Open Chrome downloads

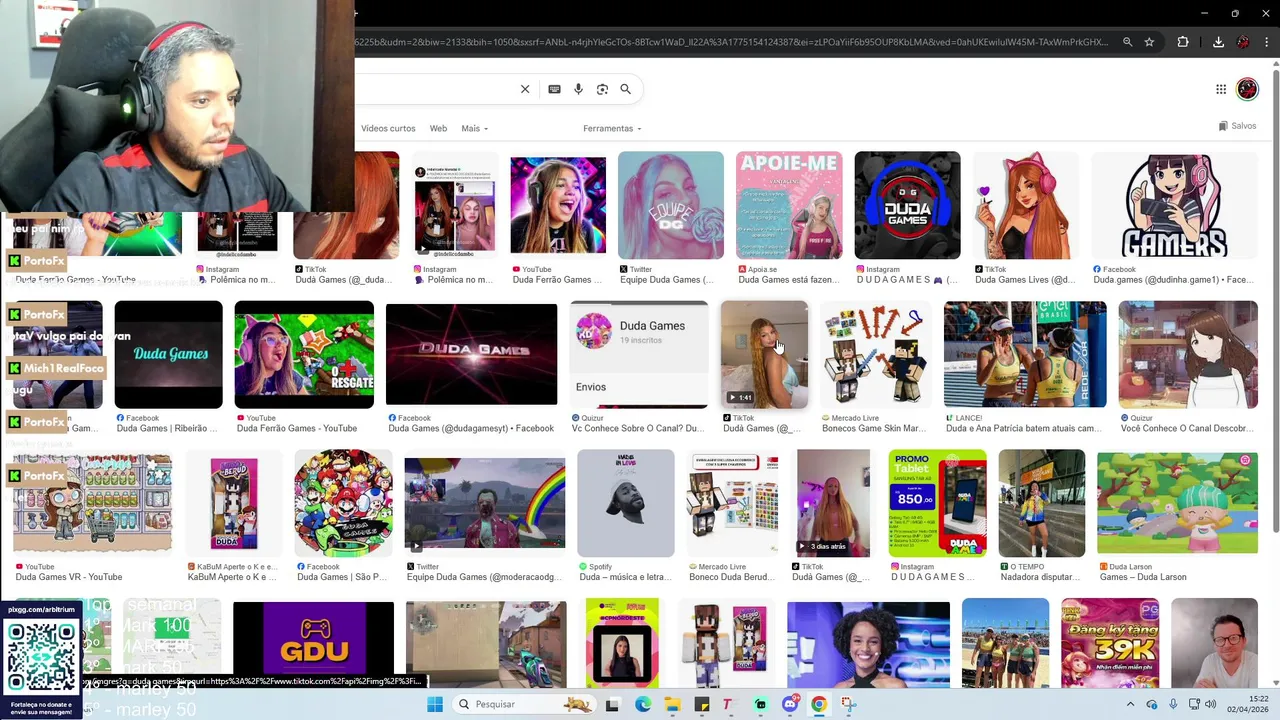pyautogui.click(x=1218, y=42)
